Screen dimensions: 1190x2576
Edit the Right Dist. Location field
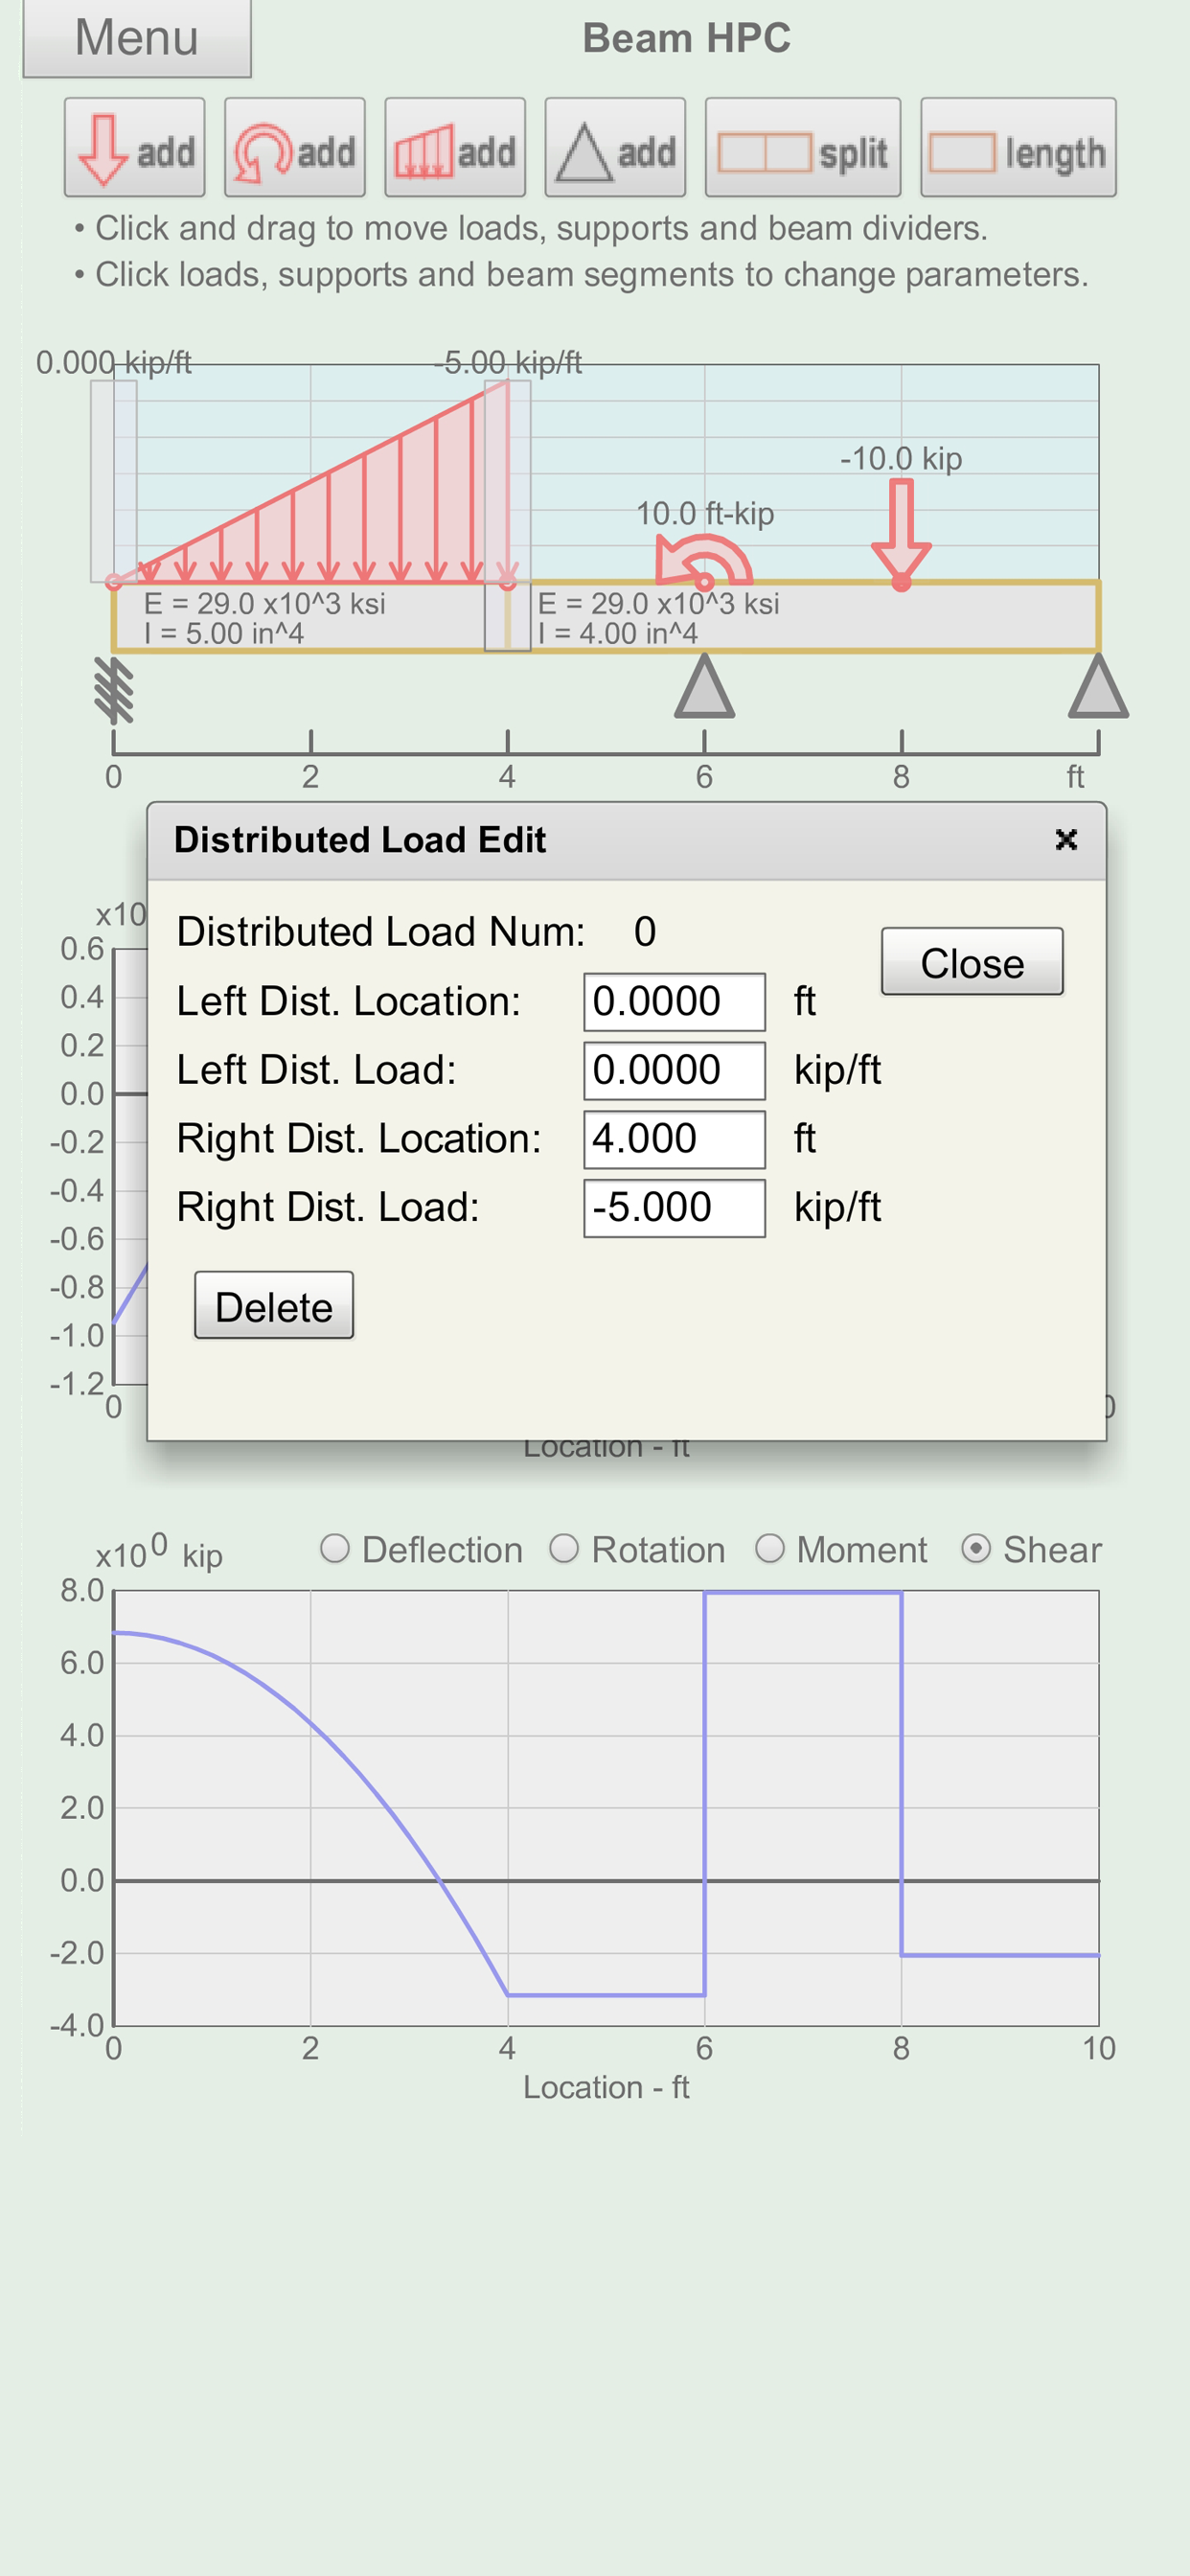[675, 1140]
